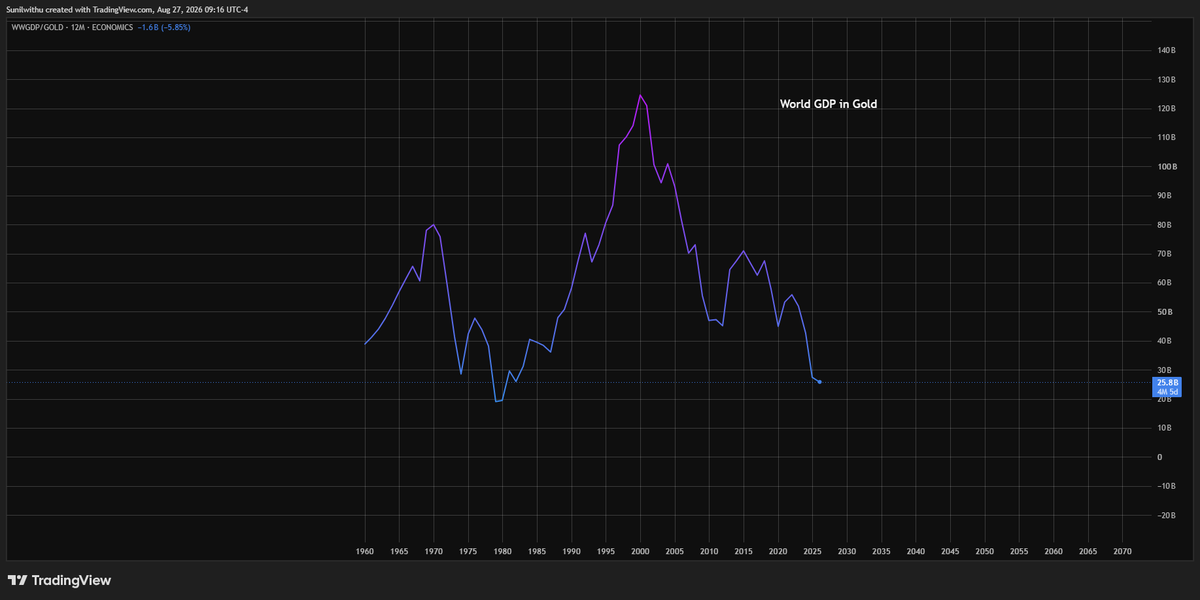The image size is (1200, 600).
Task: Click the 2030 label on time axis
Action: pos(847,551)
